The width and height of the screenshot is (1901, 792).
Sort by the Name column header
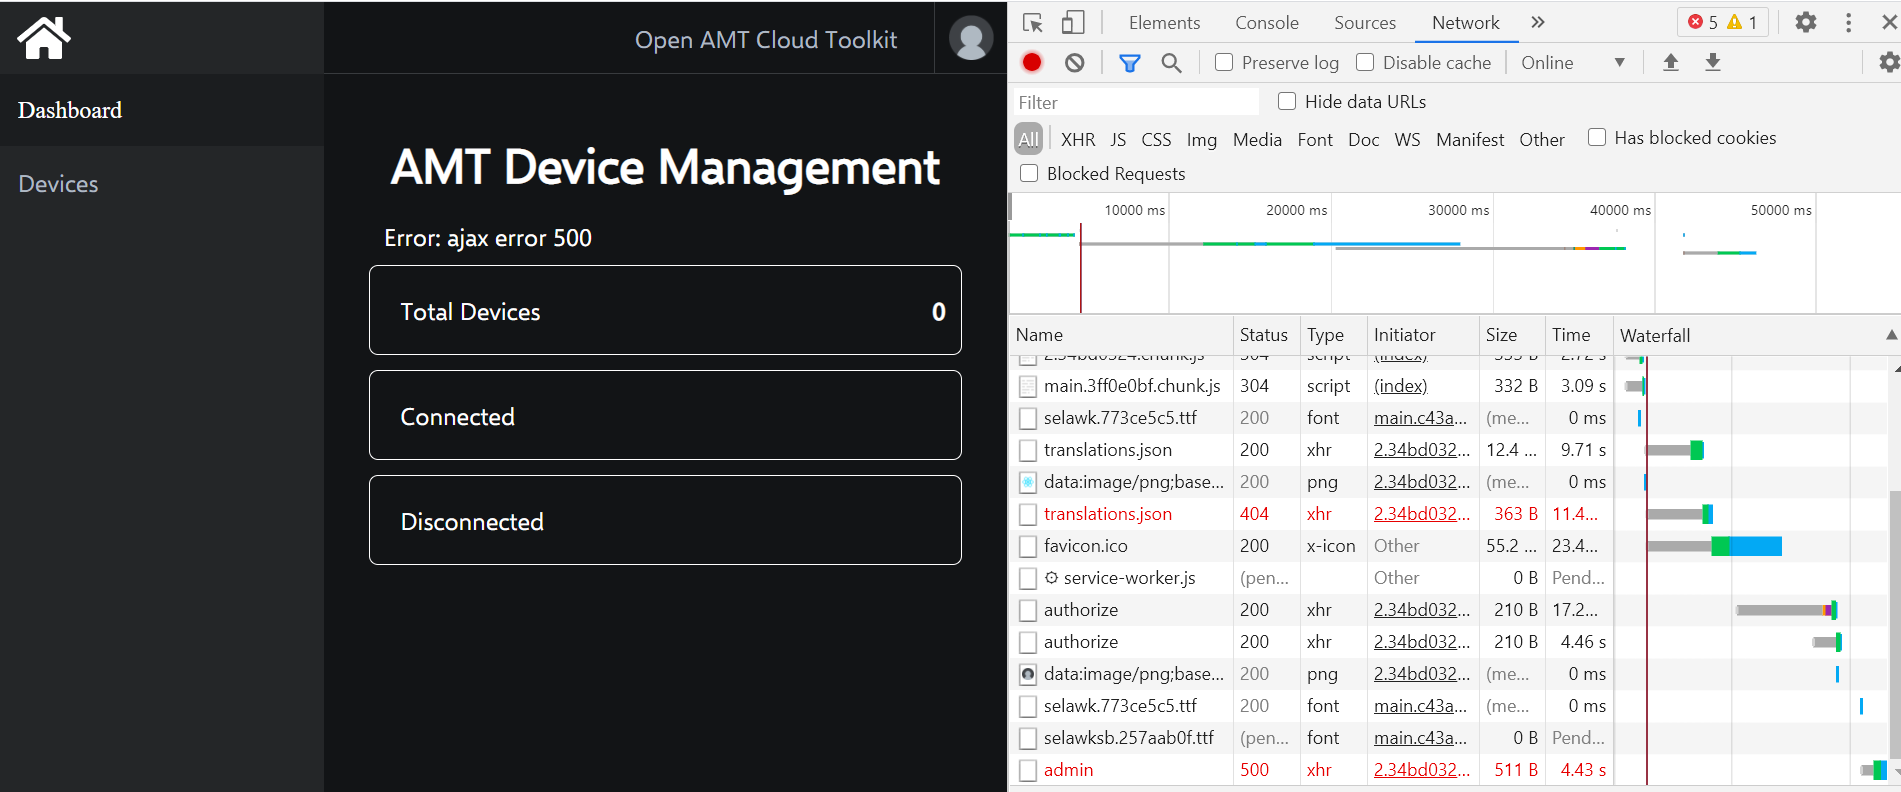point(1121,335)
